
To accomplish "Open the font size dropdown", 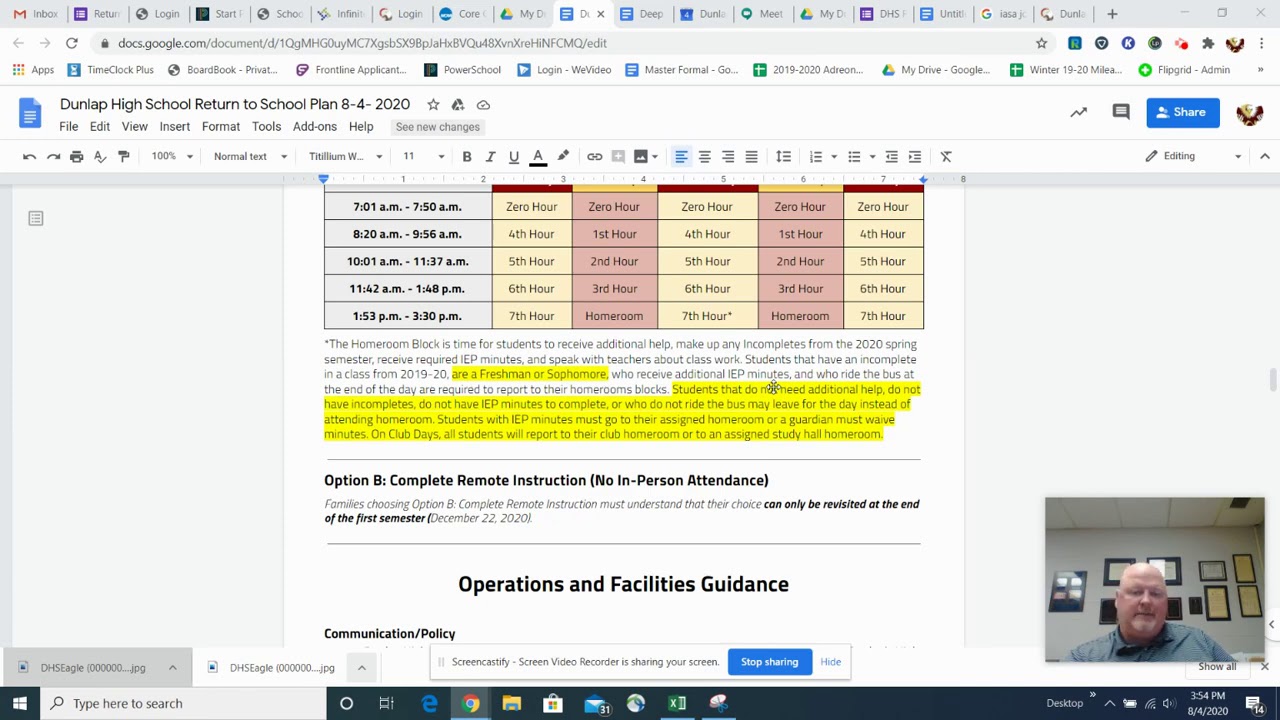I will pyautogui.click(x=424, y=156).
